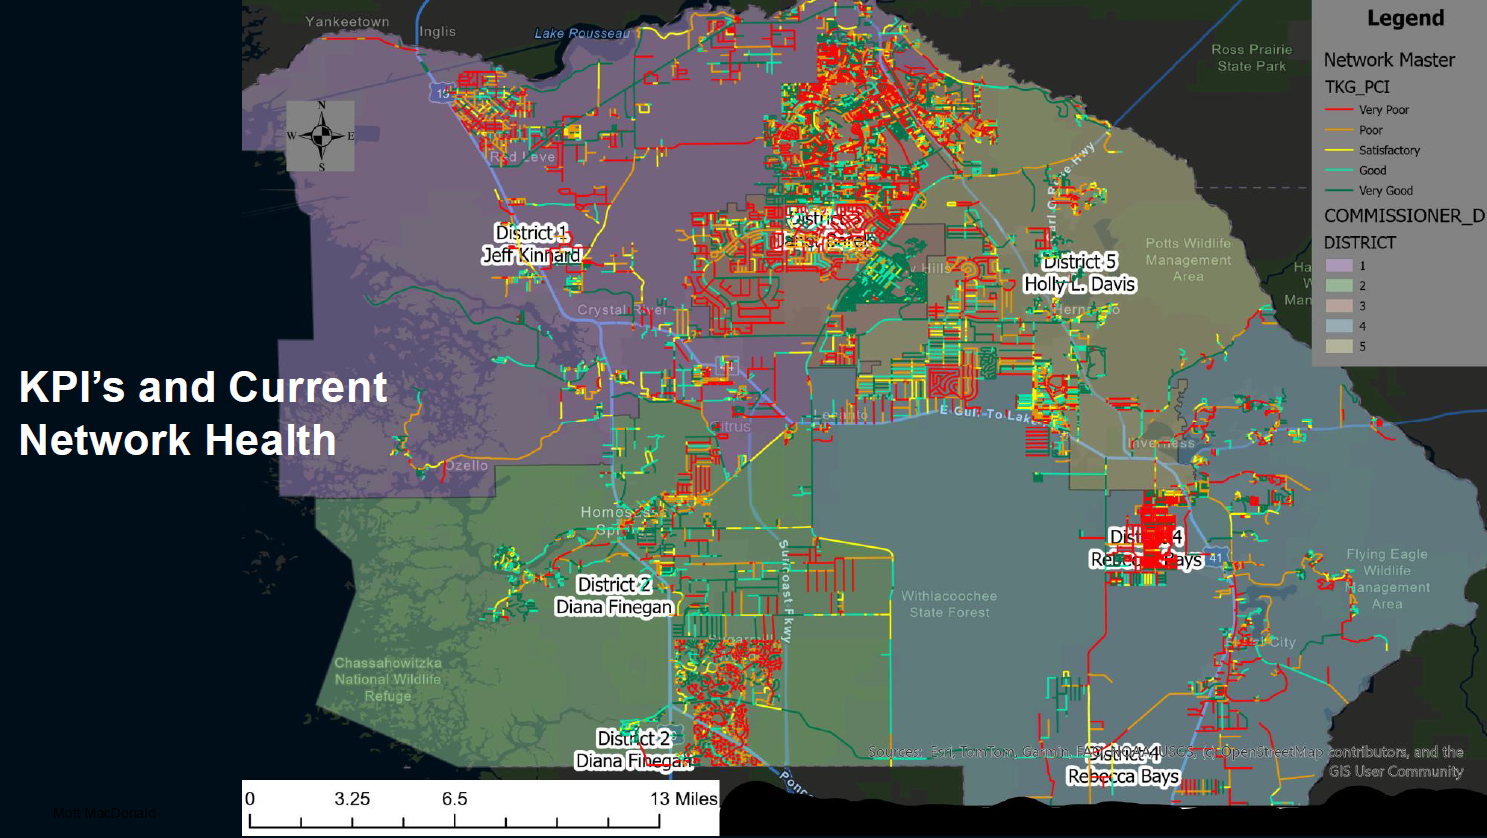Click the Network Master layer heading
1487x838 pixels.
pyautogui.click(x=1389, y=60)
